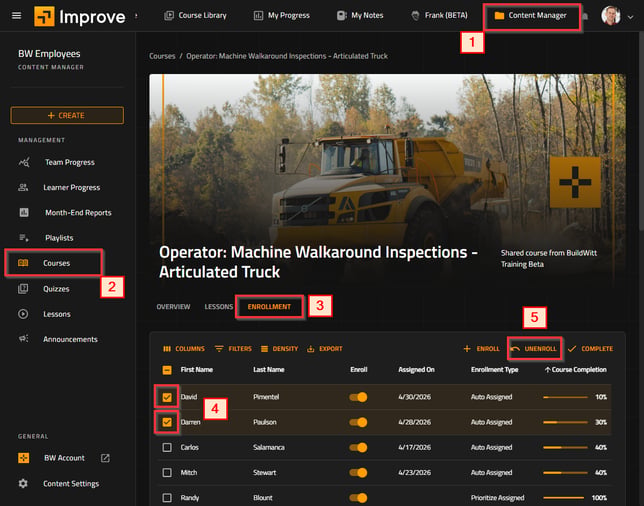Click David Pimentel's 10% completion bar
Viewport: 644px width, 506px height.
(x=565, y=397)
